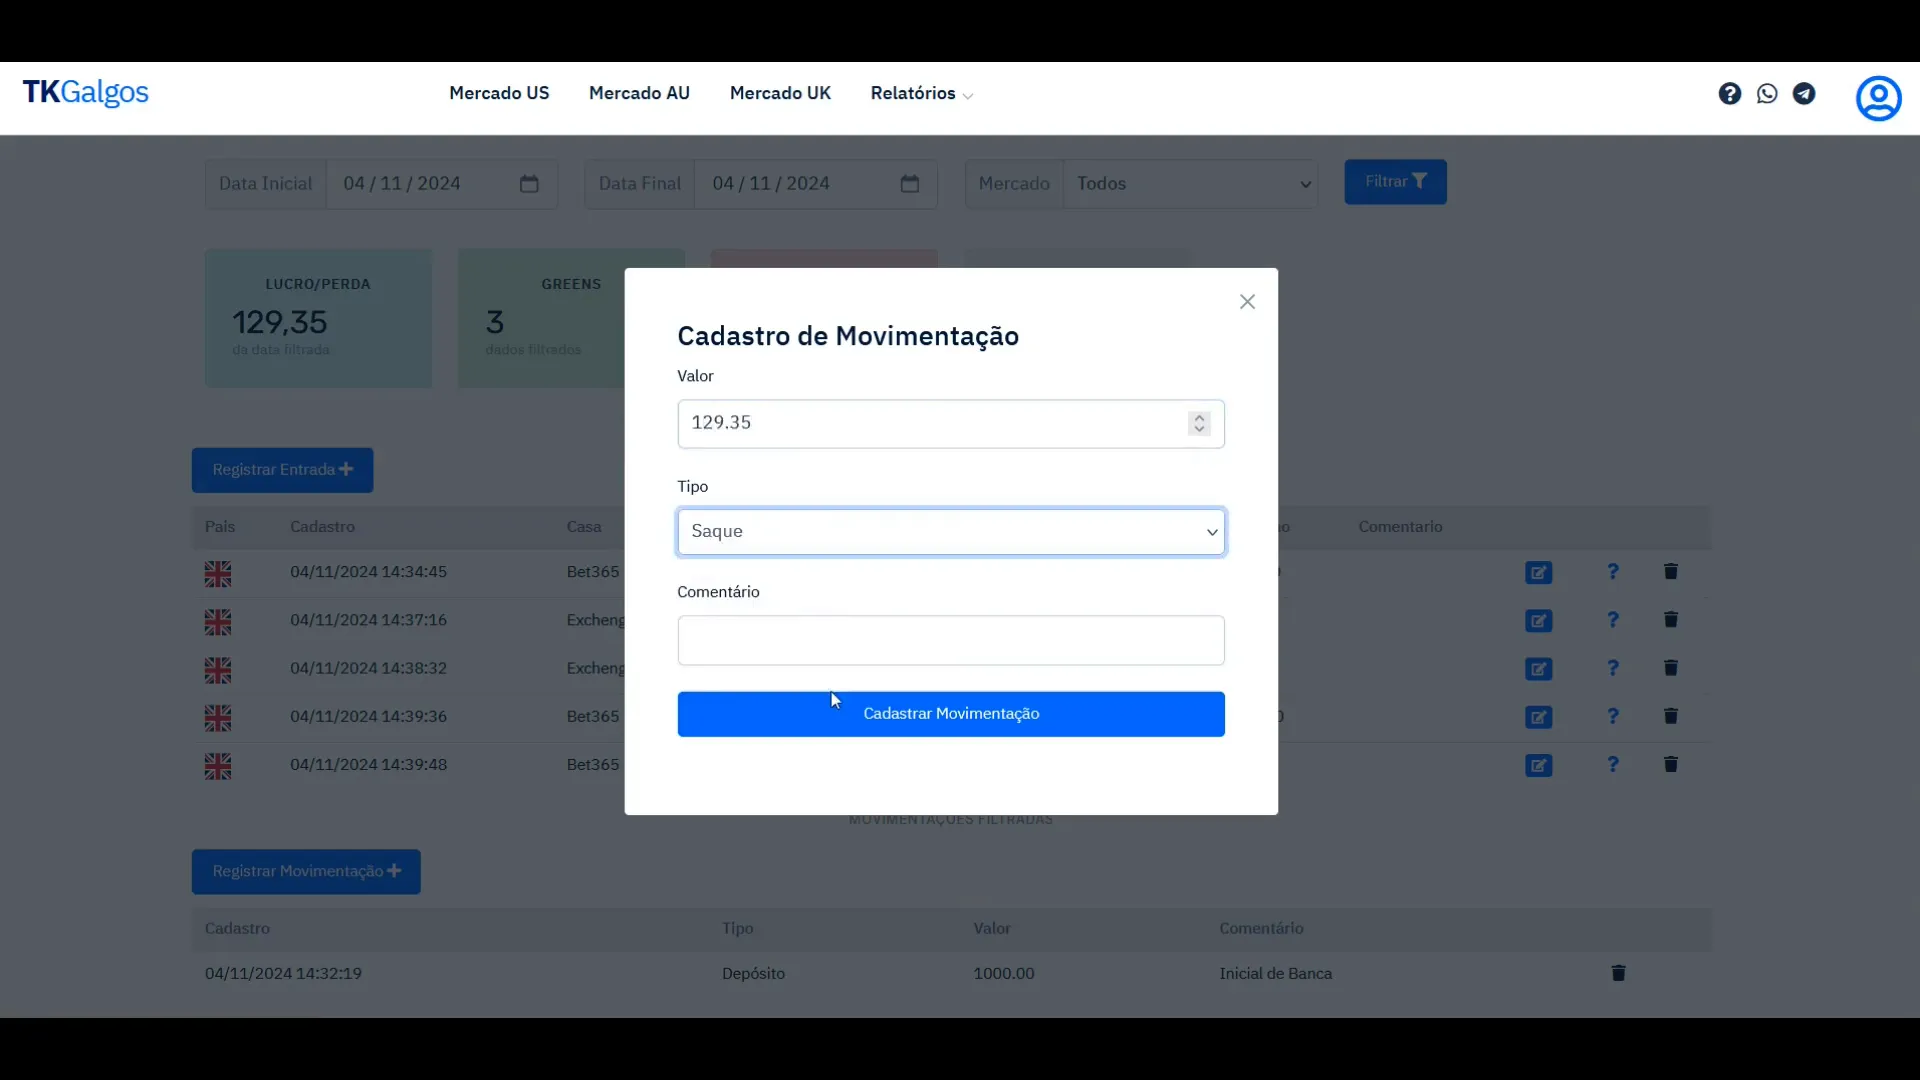This screenshot has height=1080, width=1920.
Task: Click the user account profile icon
Action: [1878, 96]
